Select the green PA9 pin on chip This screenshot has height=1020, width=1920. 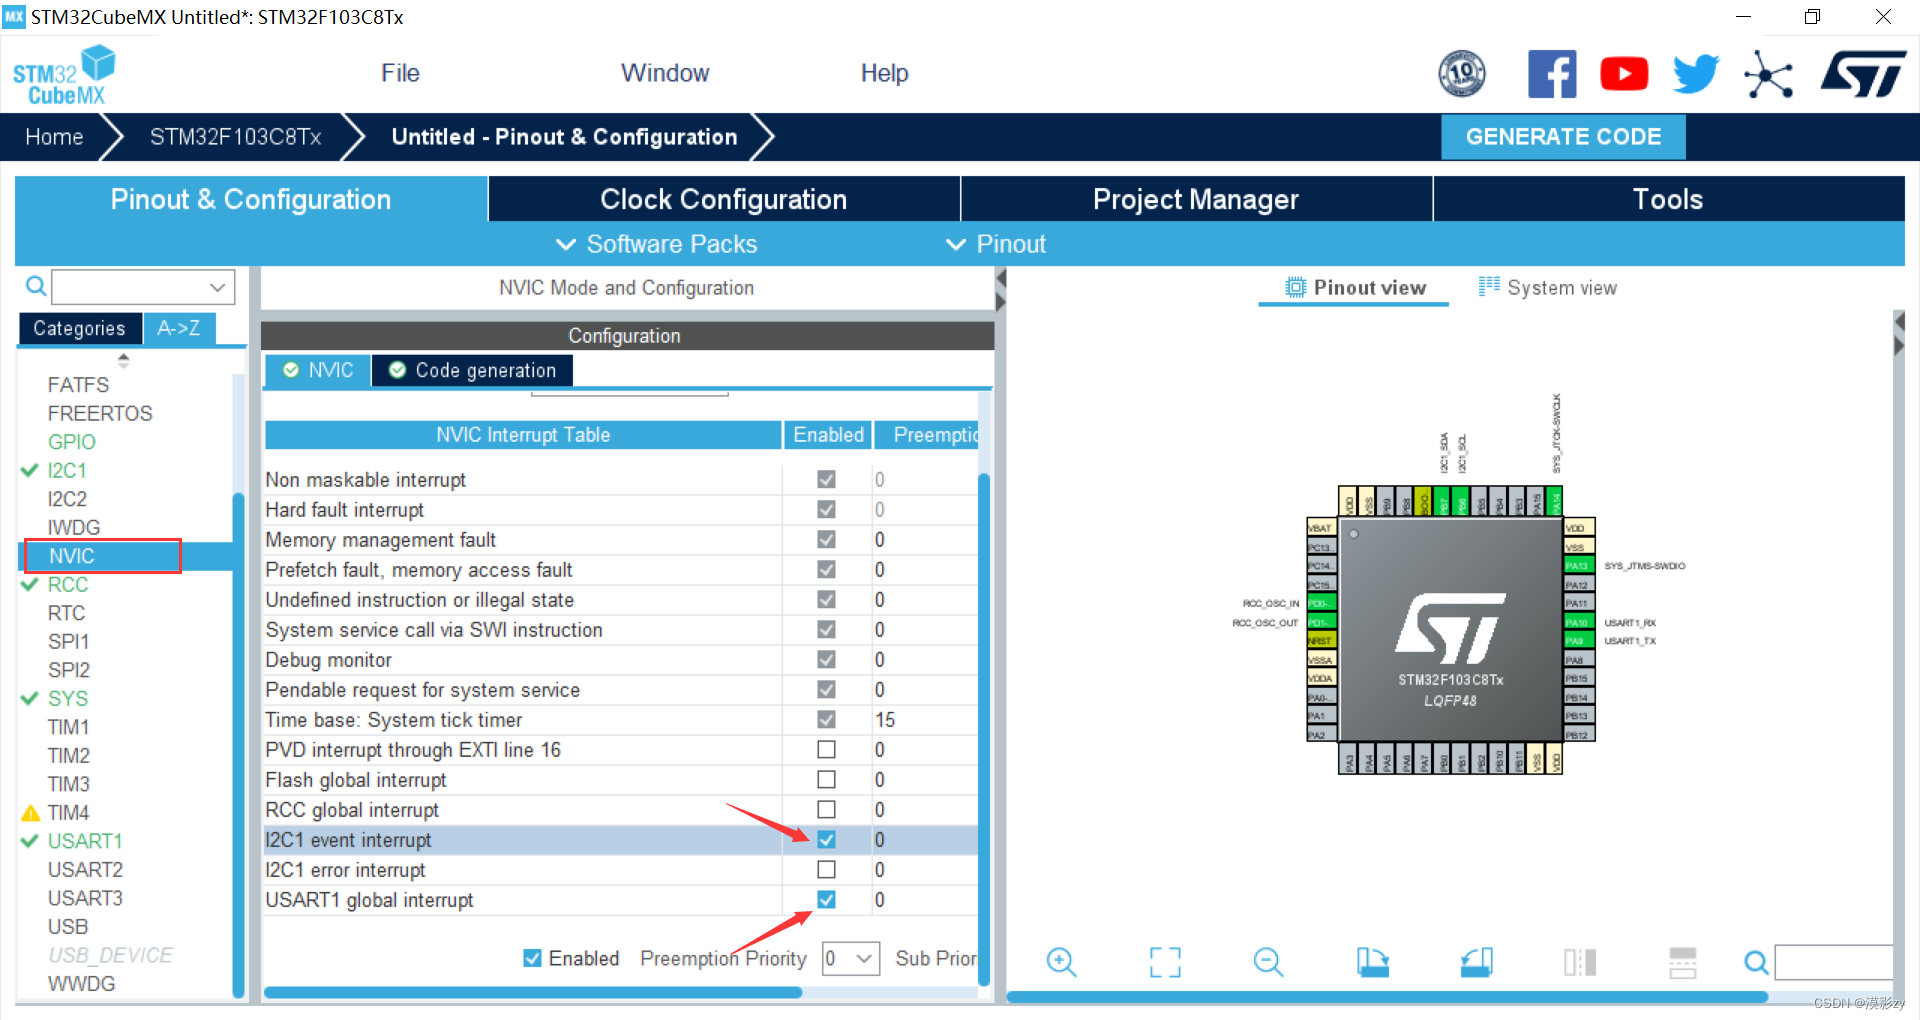click(1577, 641)
